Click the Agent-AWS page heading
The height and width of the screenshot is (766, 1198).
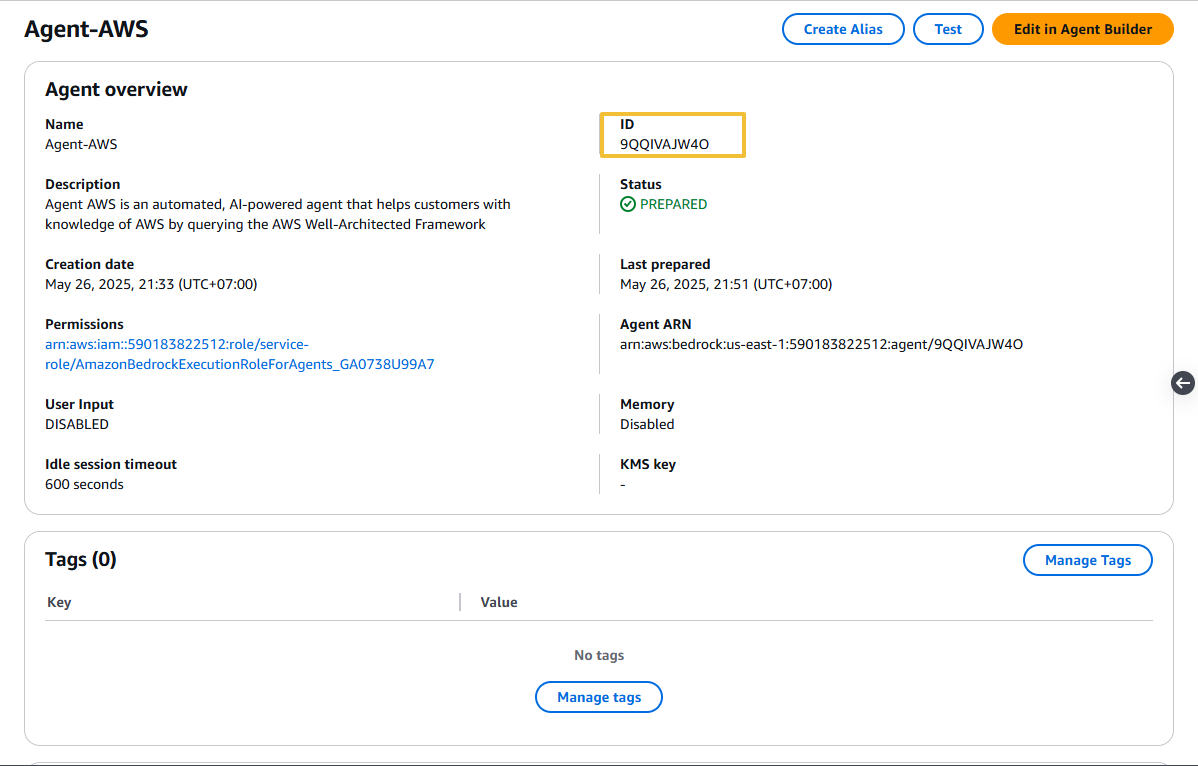(x=86, y=29)
